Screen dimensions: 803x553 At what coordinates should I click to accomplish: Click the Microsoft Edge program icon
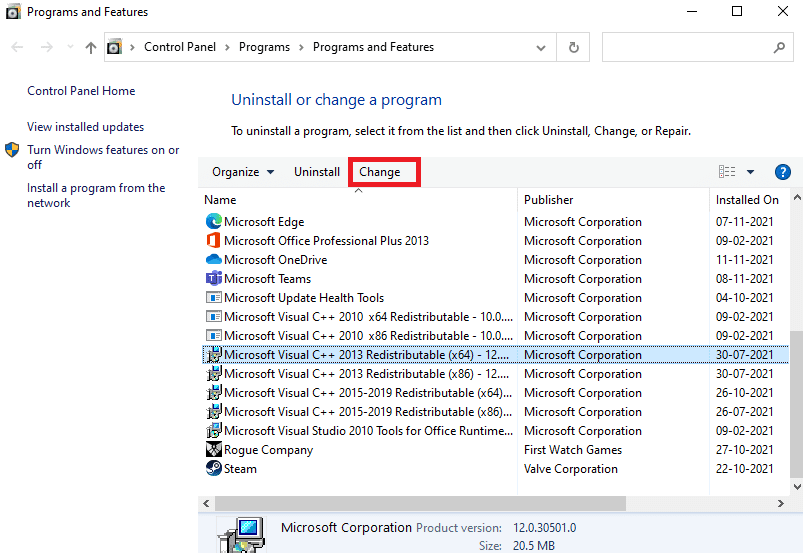pyautogui.click(x=214, y=221)
